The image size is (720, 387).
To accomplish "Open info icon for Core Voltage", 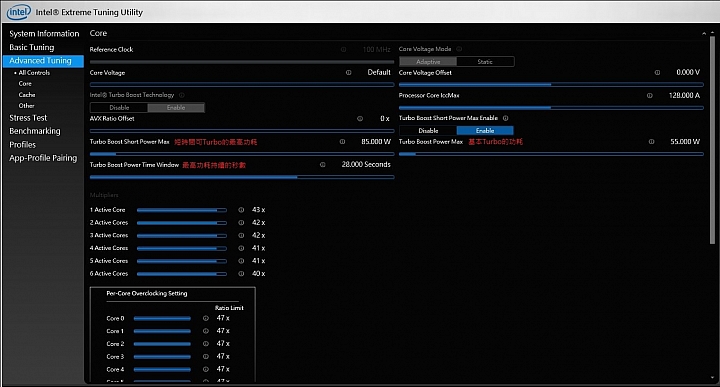I will coord(349,73).
